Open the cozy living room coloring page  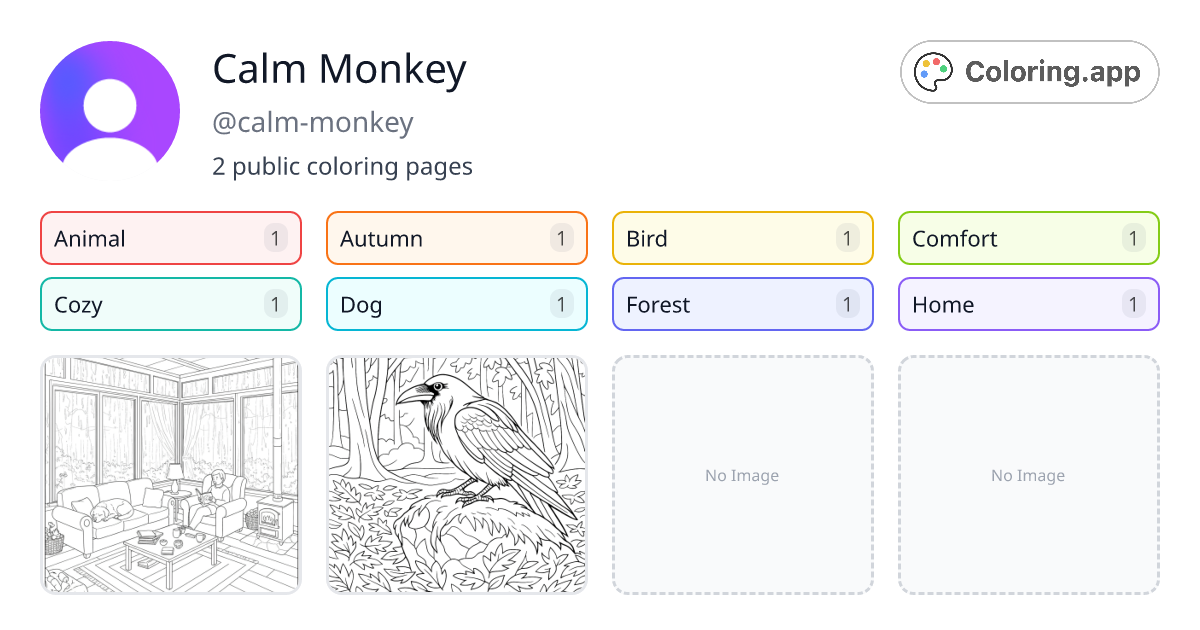pyautogui.click(x=170, y=475)
